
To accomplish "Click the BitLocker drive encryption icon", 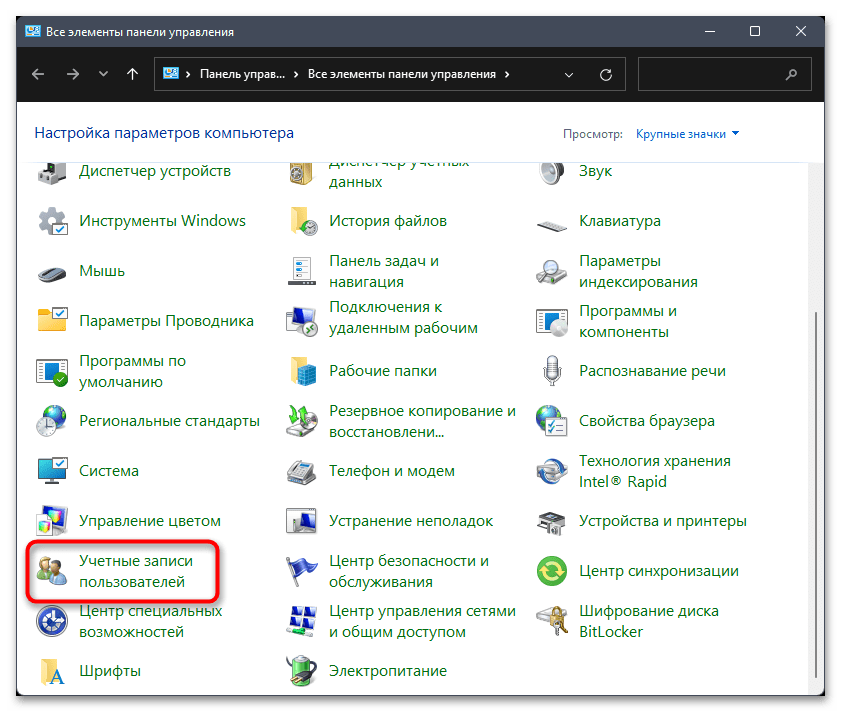I will (x=552, y=621).
